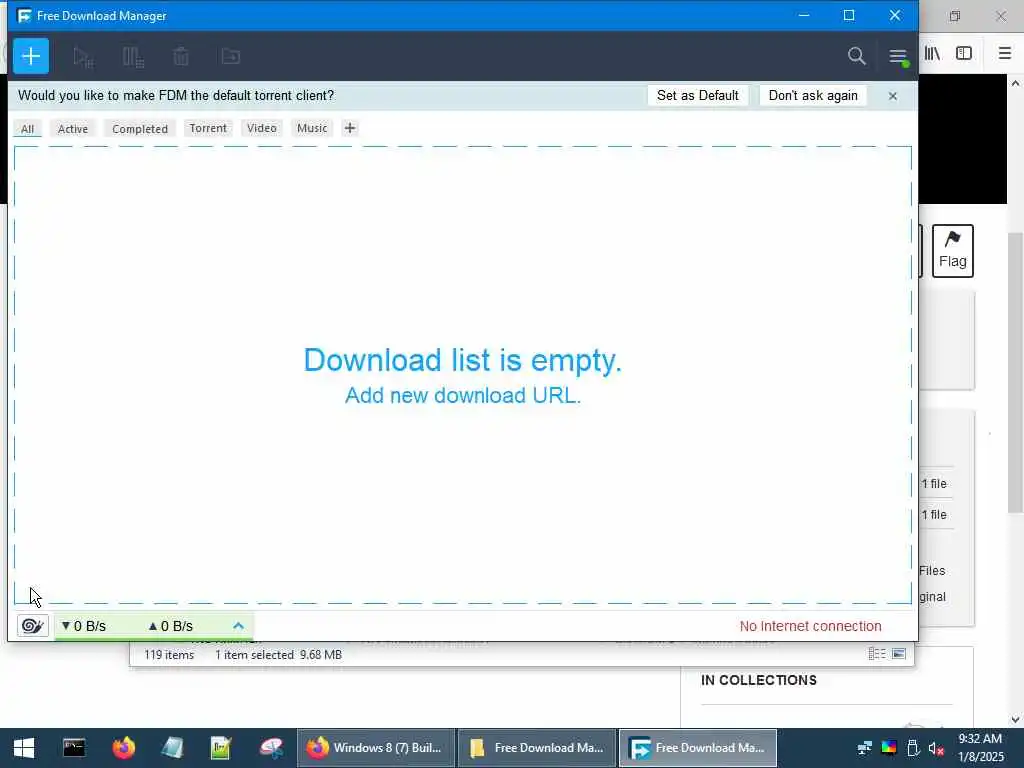
Task: Launch Firefox from pinned taskbar icon
Action: [x=123, y=748]
